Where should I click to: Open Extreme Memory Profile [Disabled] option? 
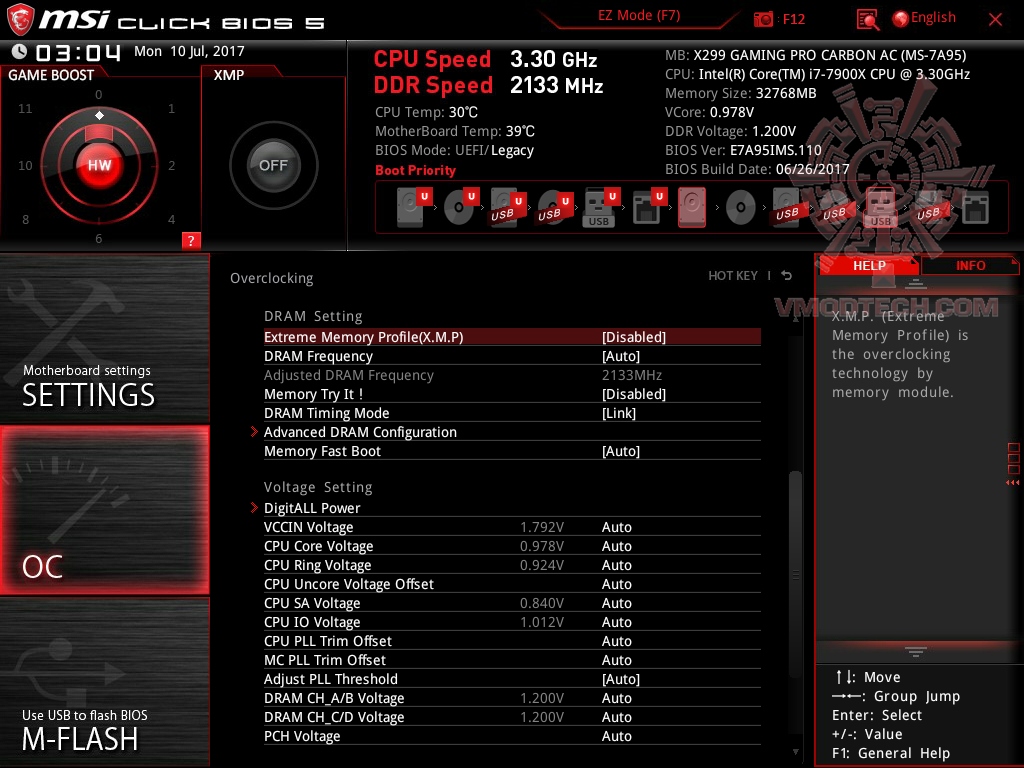(x=512, y=337)
